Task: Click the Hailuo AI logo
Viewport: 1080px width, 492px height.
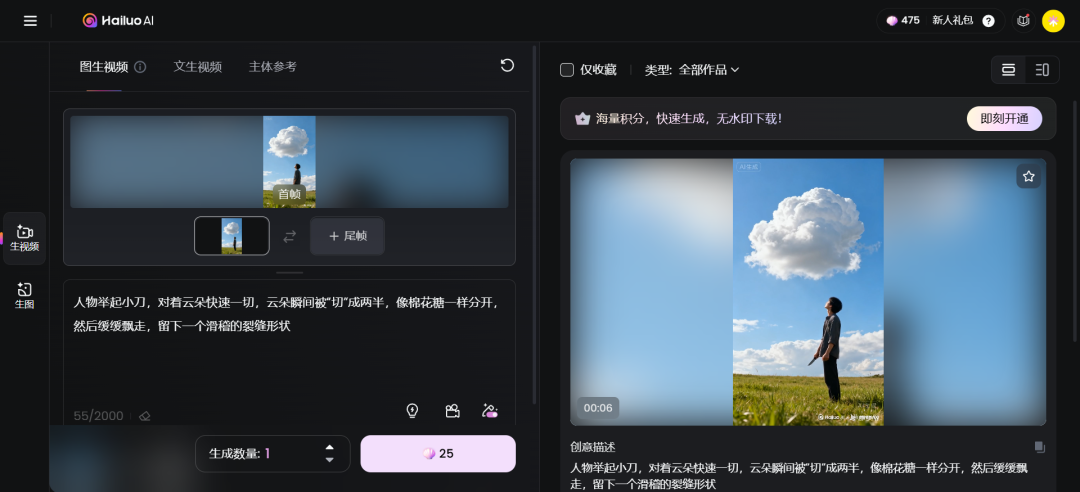Action: tap(118, 21)
